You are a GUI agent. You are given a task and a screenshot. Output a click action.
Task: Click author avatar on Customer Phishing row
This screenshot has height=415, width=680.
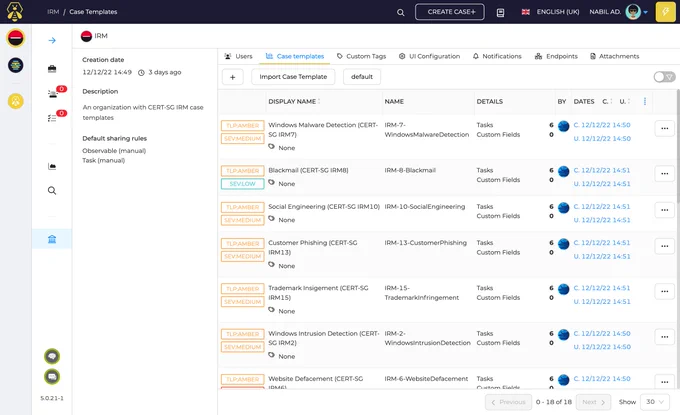click(563, 244)
